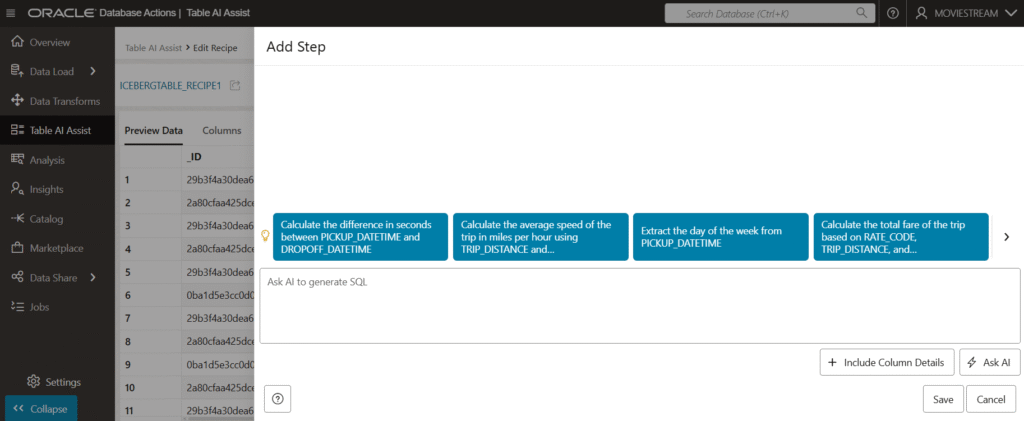The image size is (1024, 421).
Task: Expand the Data Load submenu
Action: (92, 71)
